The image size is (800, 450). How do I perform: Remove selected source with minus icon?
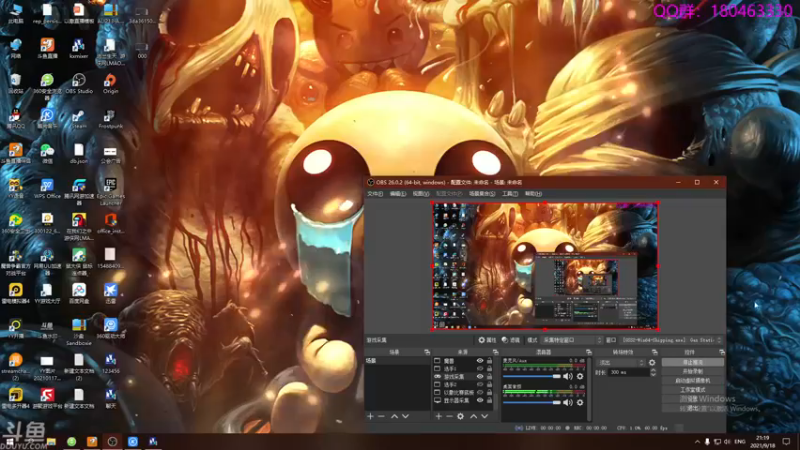pos(449,416)
